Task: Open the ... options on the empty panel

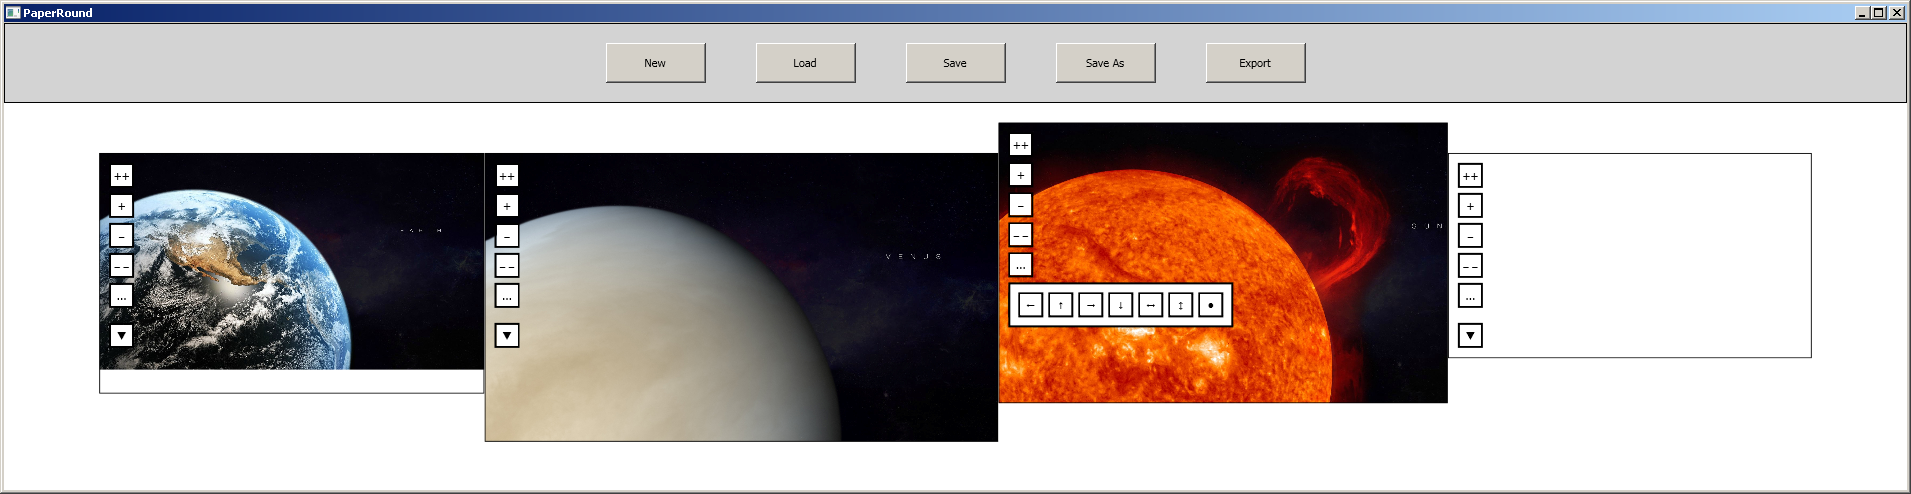Action: coord(1470,296)
